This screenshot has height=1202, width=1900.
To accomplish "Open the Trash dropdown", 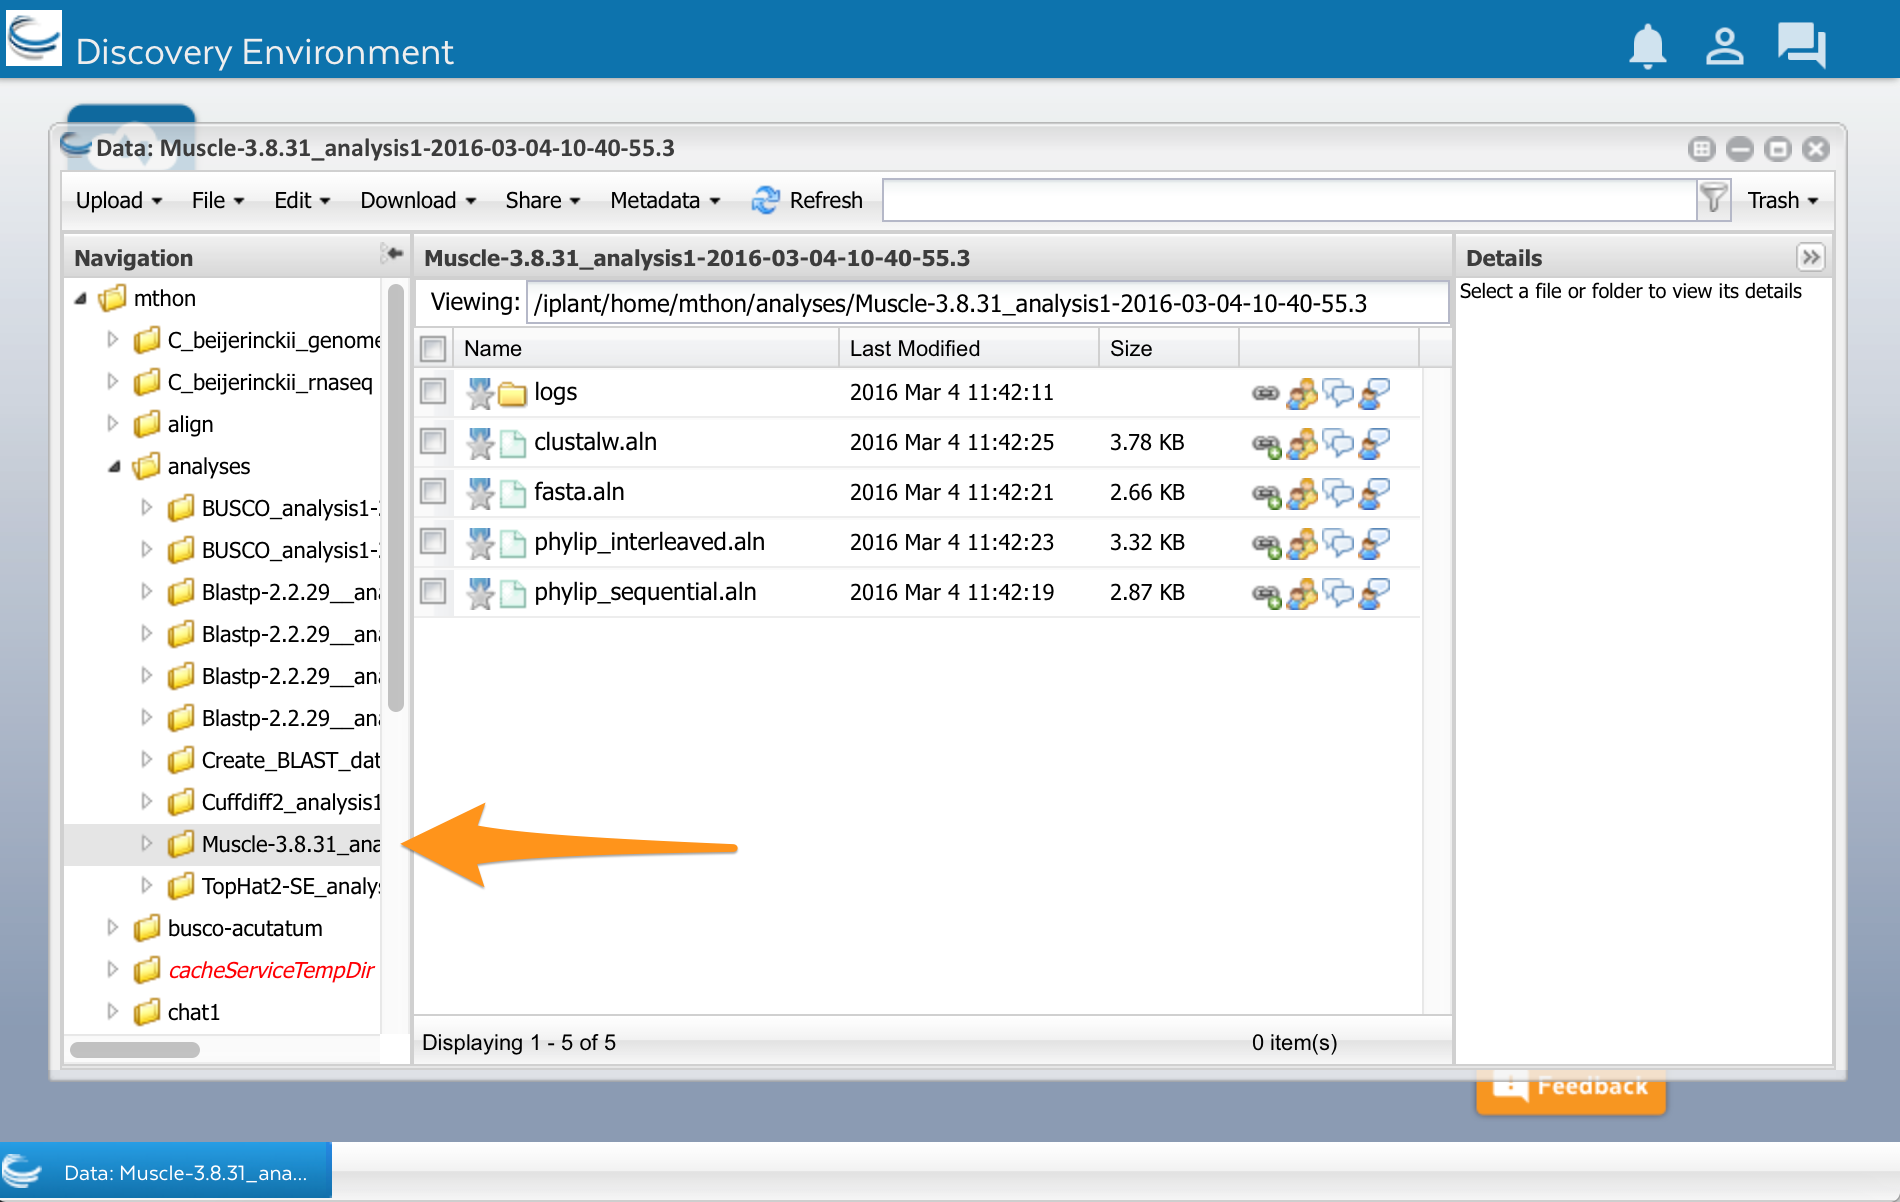I will [1783, 200].
